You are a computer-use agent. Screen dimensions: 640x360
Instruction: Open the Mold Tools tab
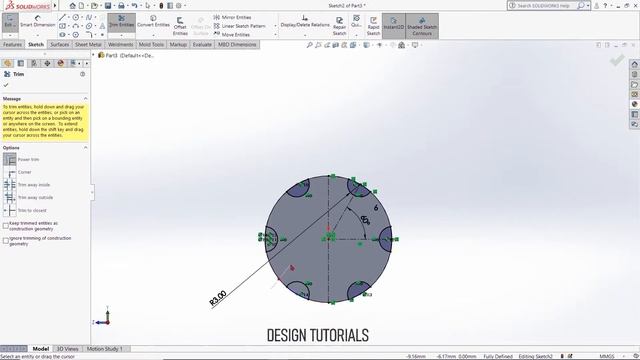click(151, 44)
